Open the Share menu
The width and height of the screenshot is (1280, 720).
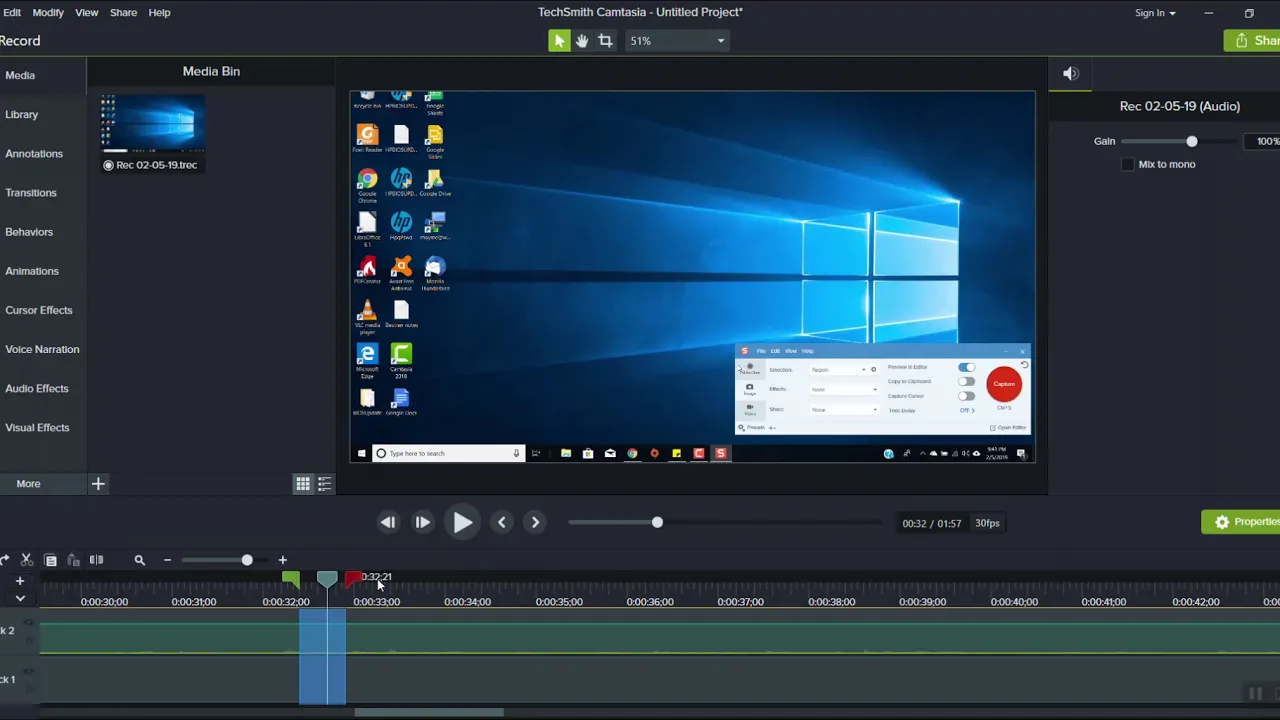tap(124, 12)
